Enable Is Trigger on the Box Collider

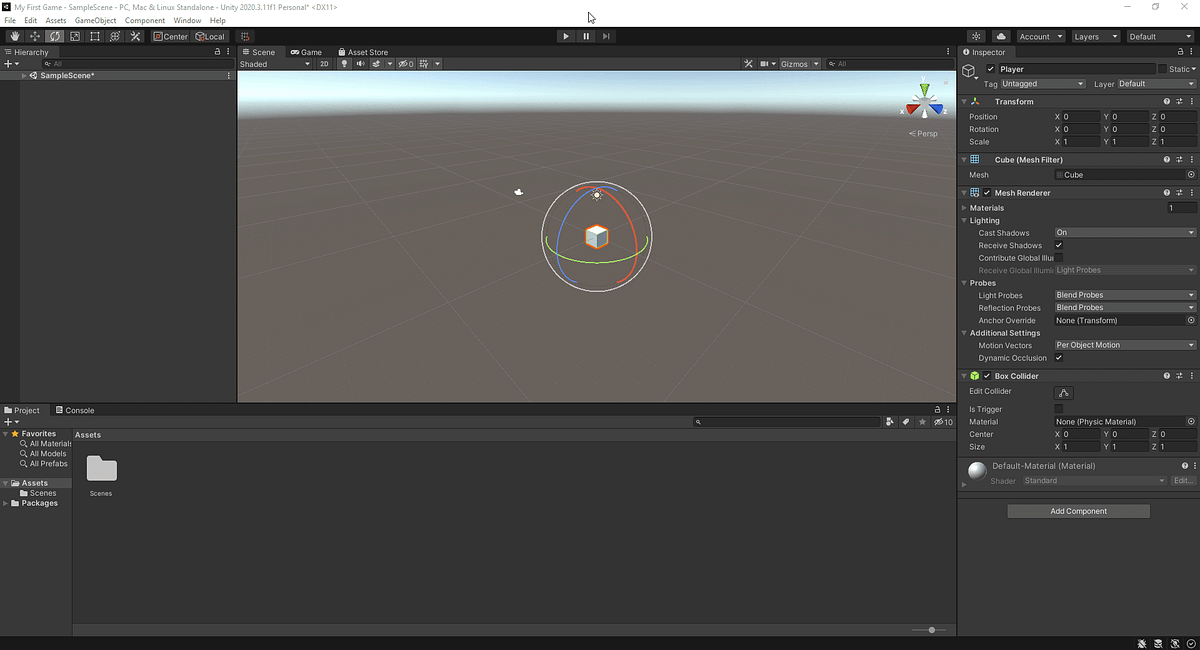pyautogui.click(x=1058, y=408)
